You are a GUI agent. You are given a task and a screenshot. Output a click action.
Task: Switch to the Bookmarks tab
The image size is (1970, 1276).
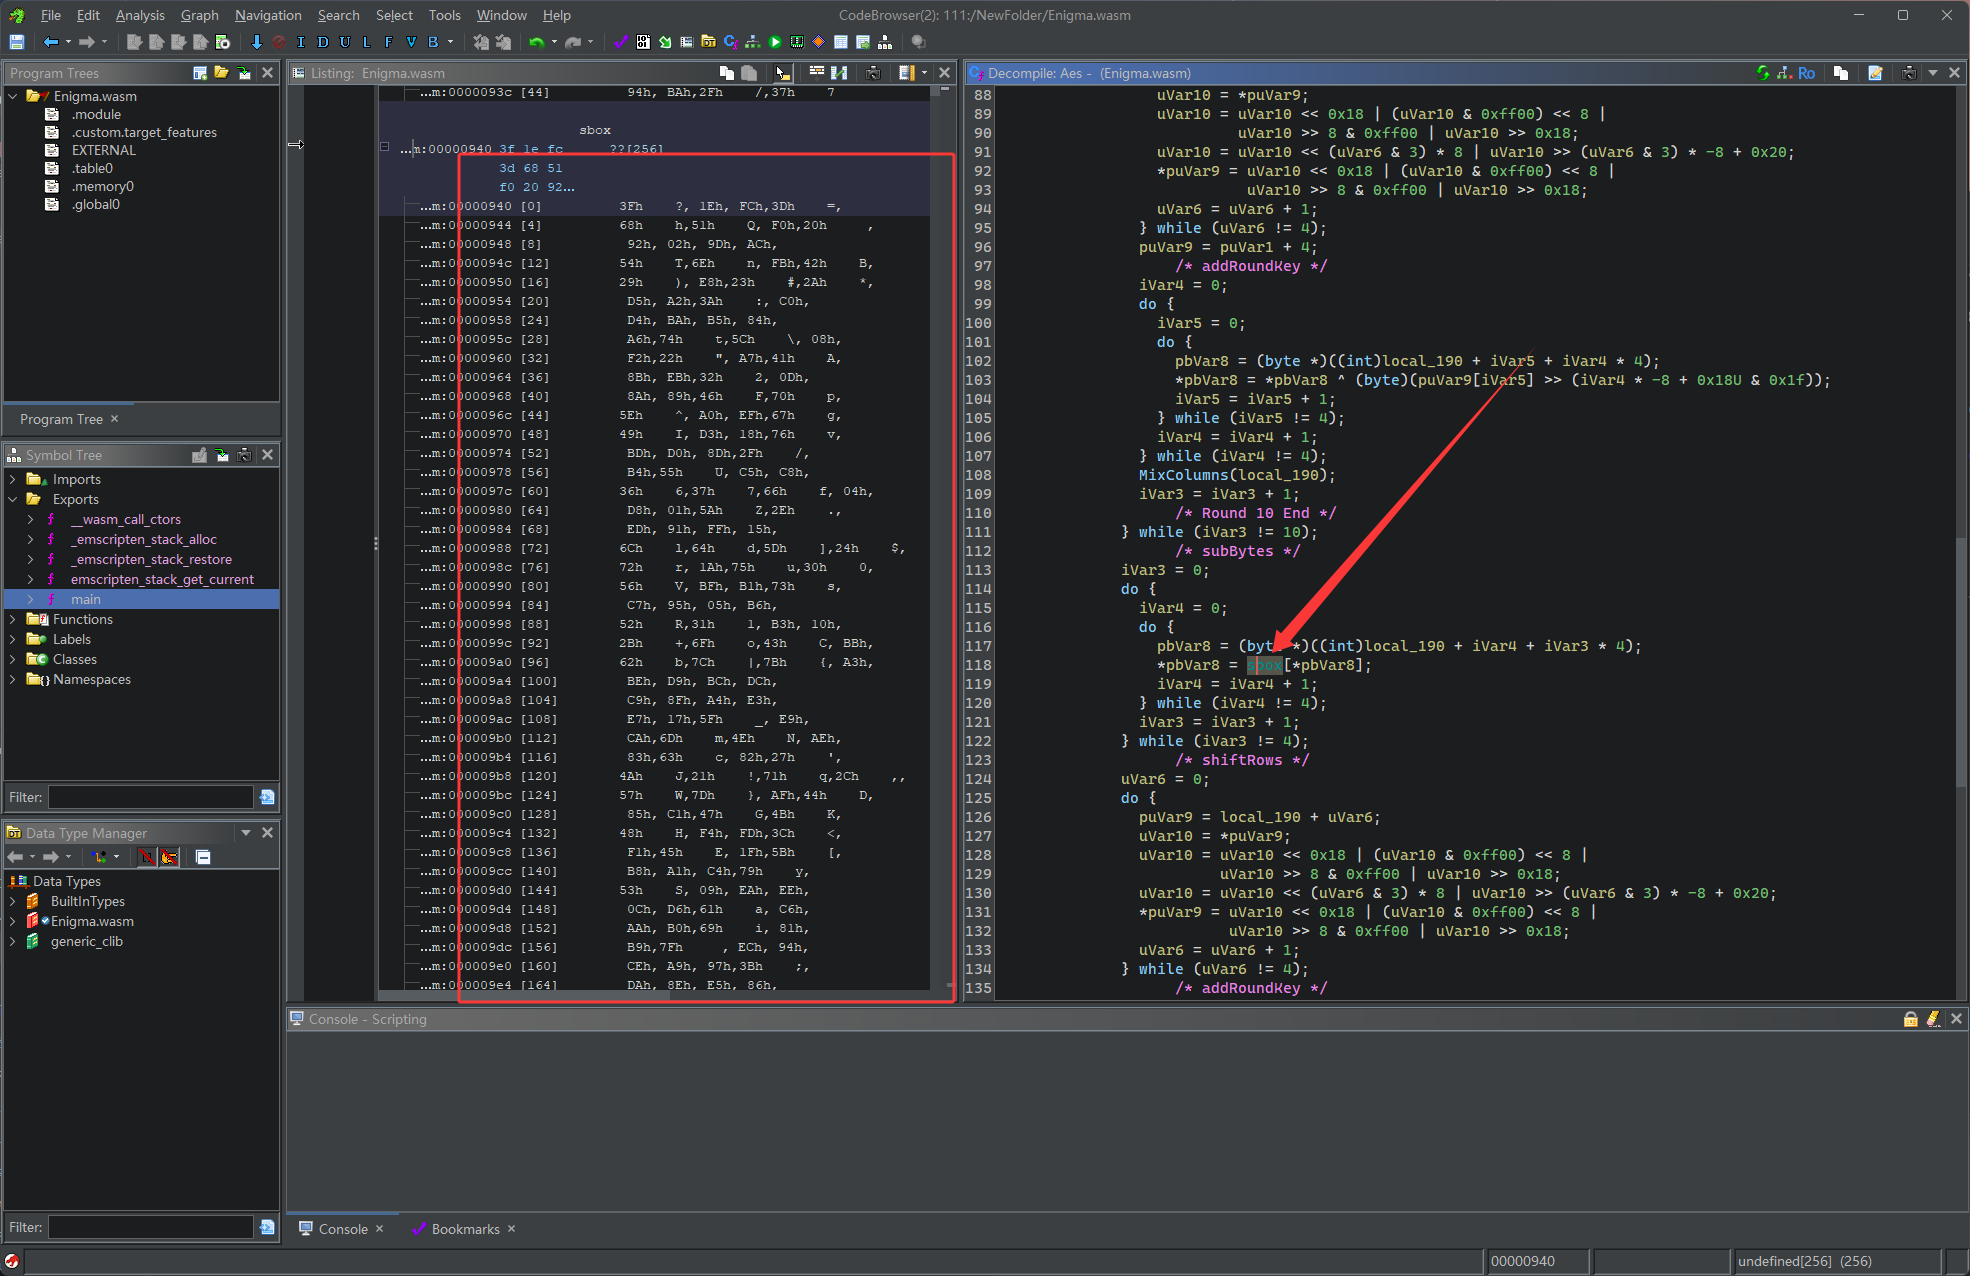[464, 1229]
